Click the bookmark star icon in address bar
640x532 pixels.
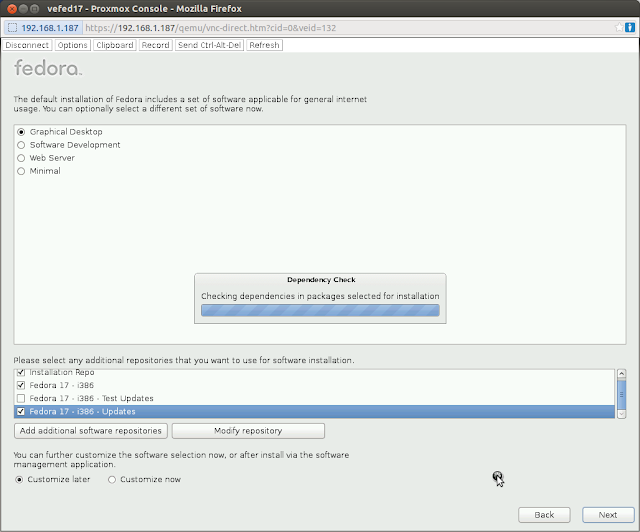tap(619, 27)
